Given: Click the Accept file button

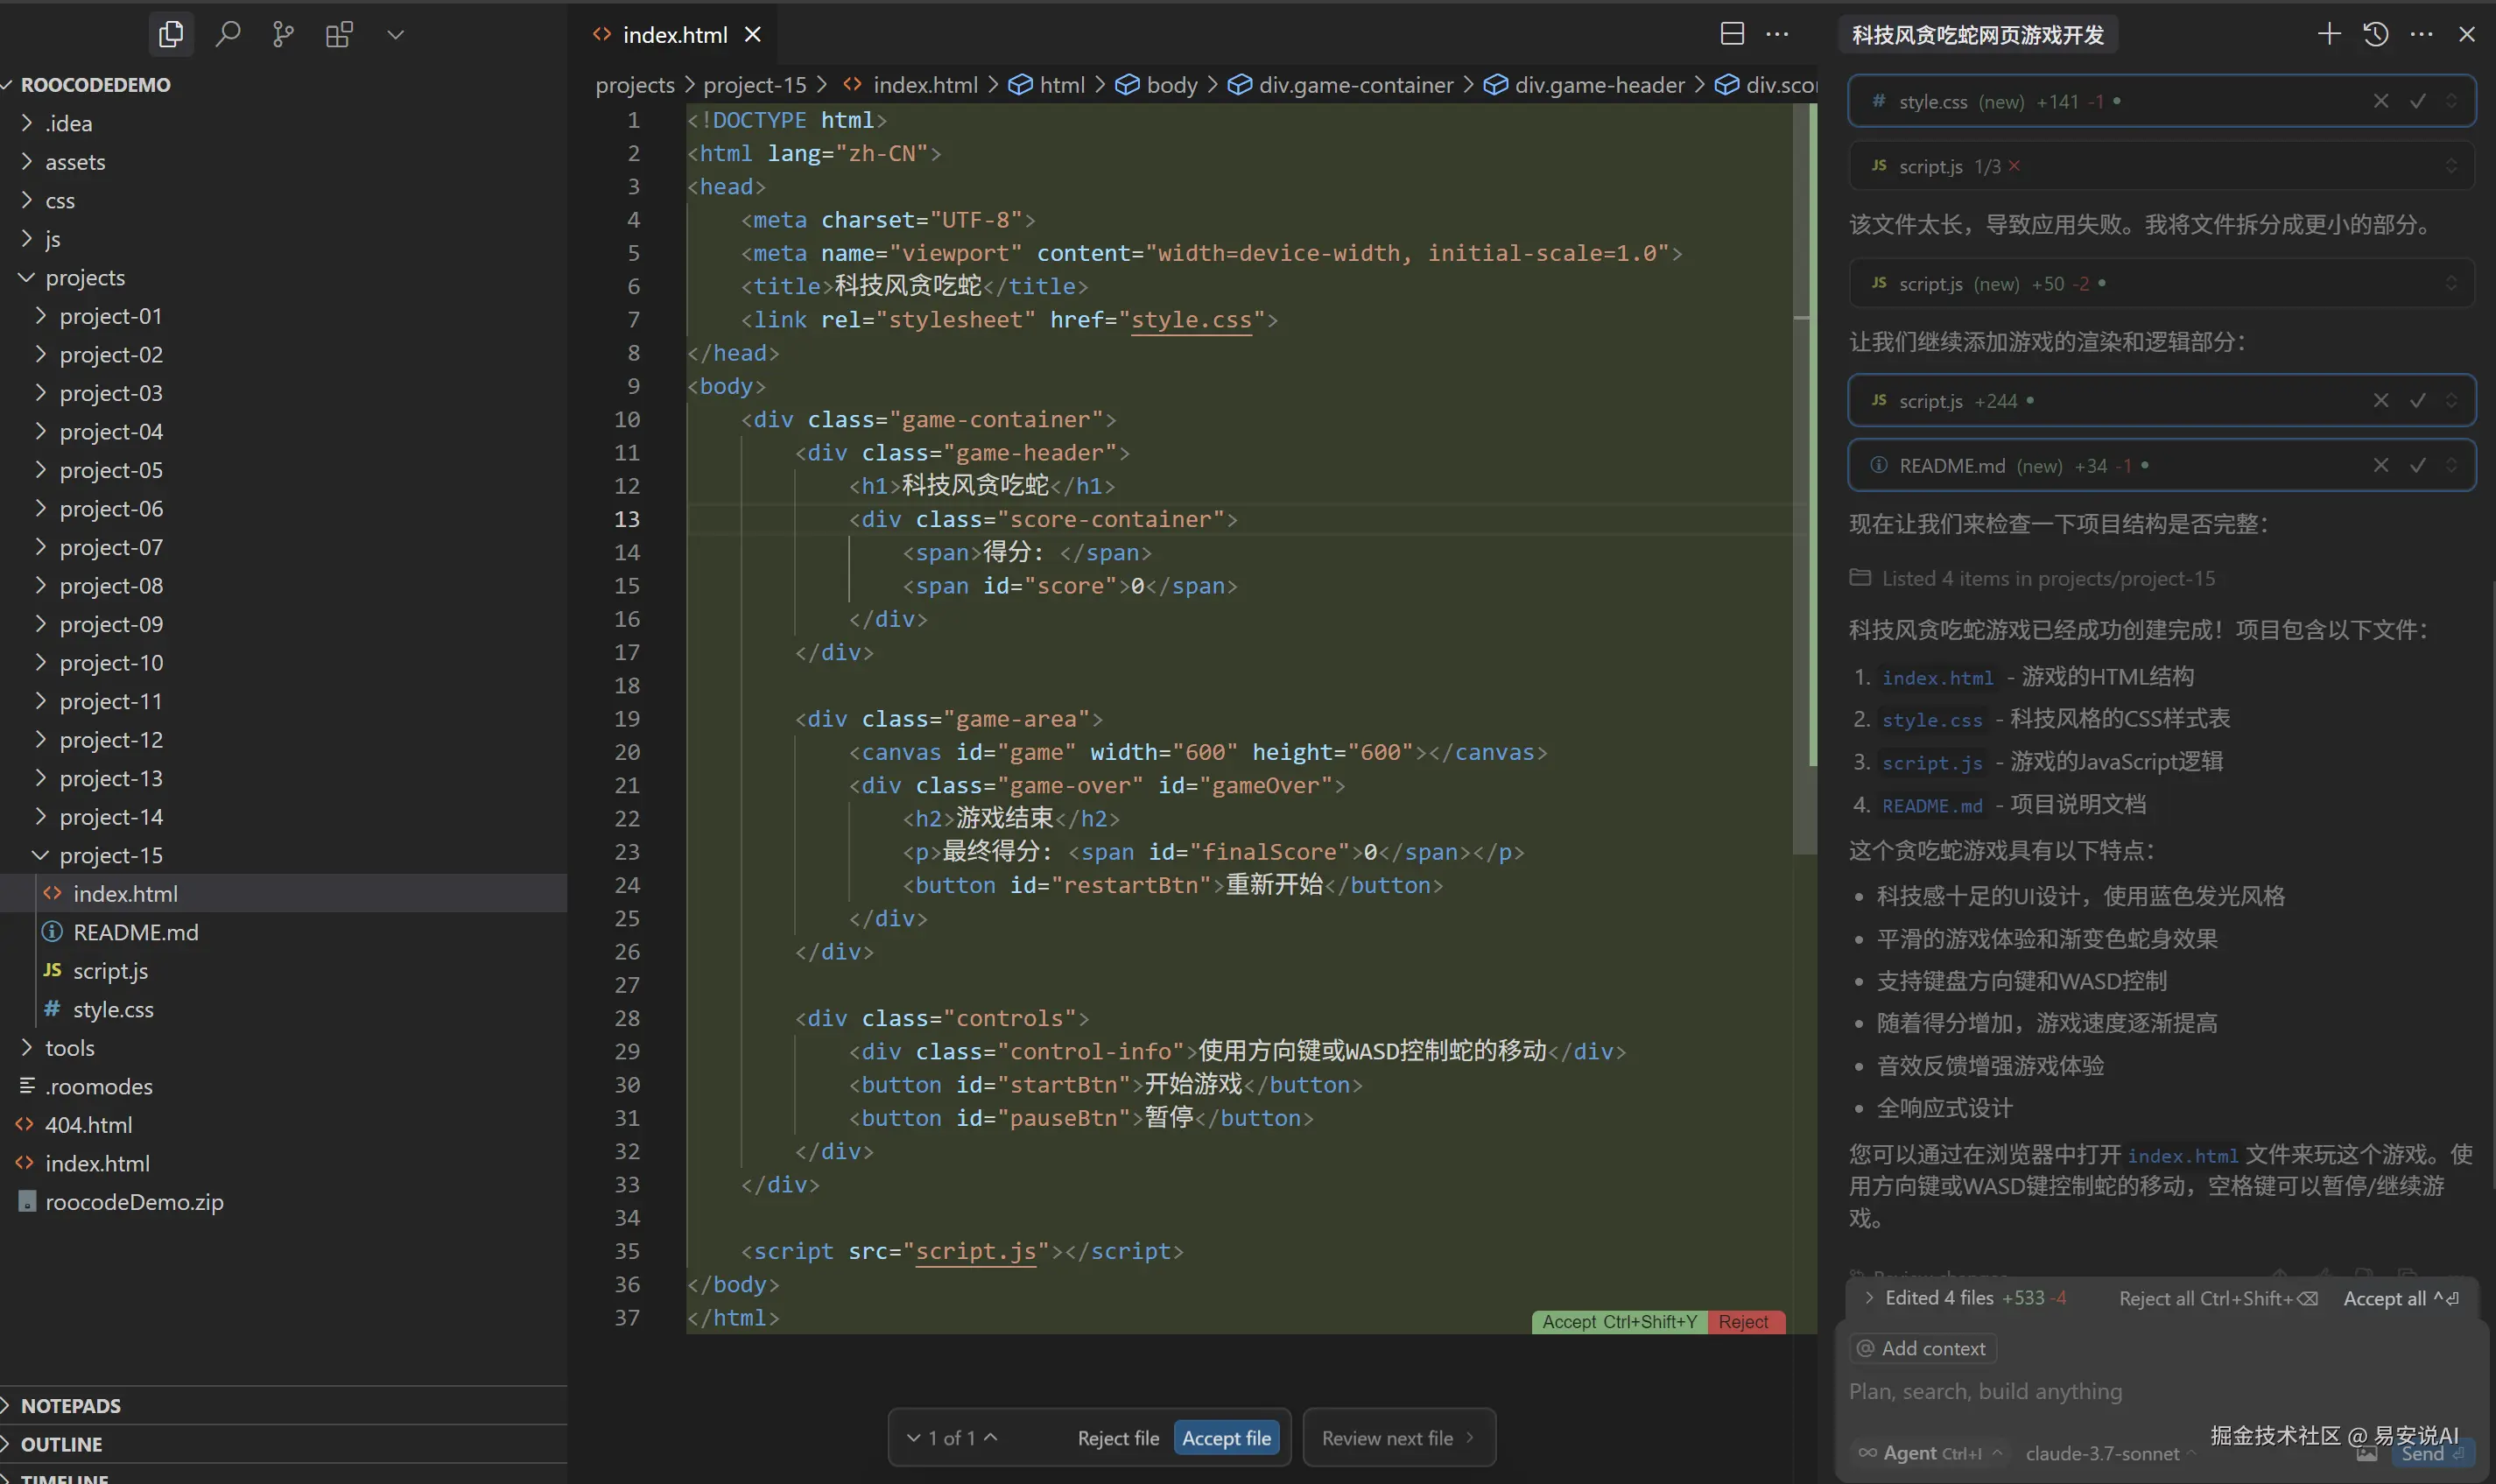Looking at the screenshot, I should 1226,1438.
